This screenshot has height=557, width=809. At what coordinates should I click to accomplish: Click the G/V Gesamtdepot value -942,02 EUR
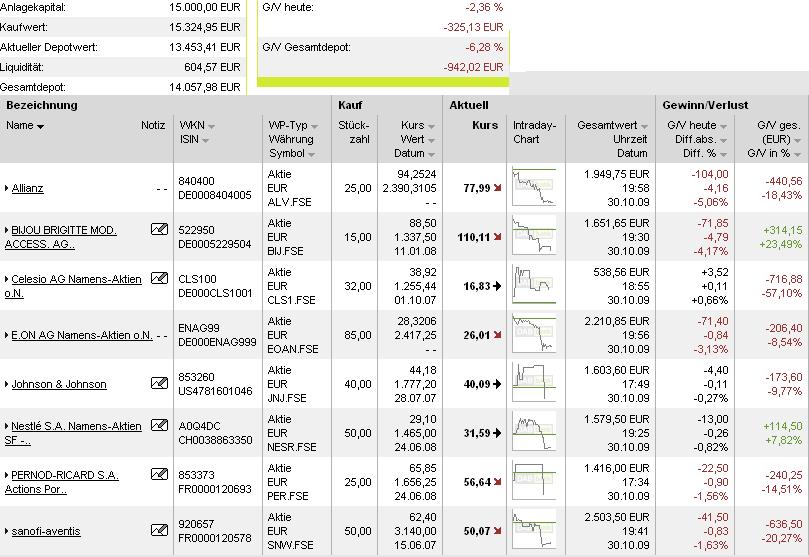pyautogui.click(x=473, y=67)
